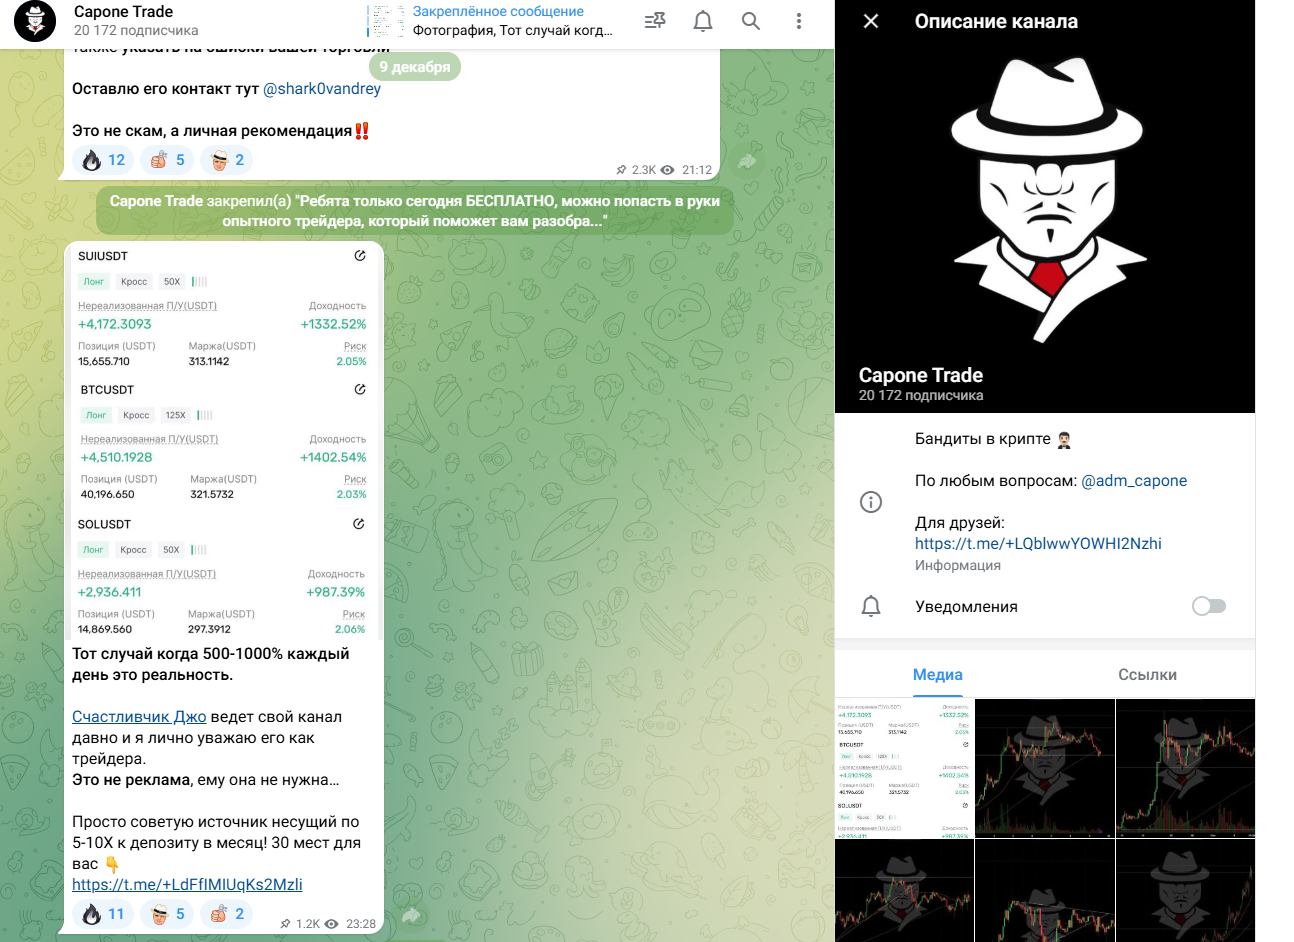The height and width of the screenshot is (942, 1294).
Task: Open the three-dot more options menu
Action: tap(798, 21)
